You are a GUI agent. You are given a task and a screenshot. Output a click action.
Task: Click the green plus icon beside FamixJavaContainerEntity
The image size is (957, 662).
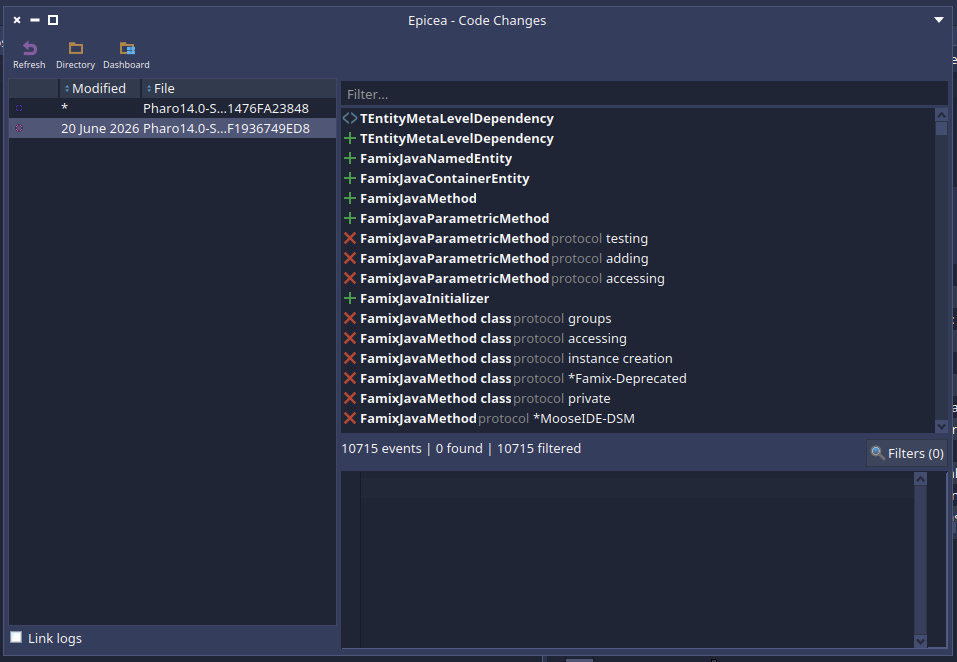tap(350, 179)
